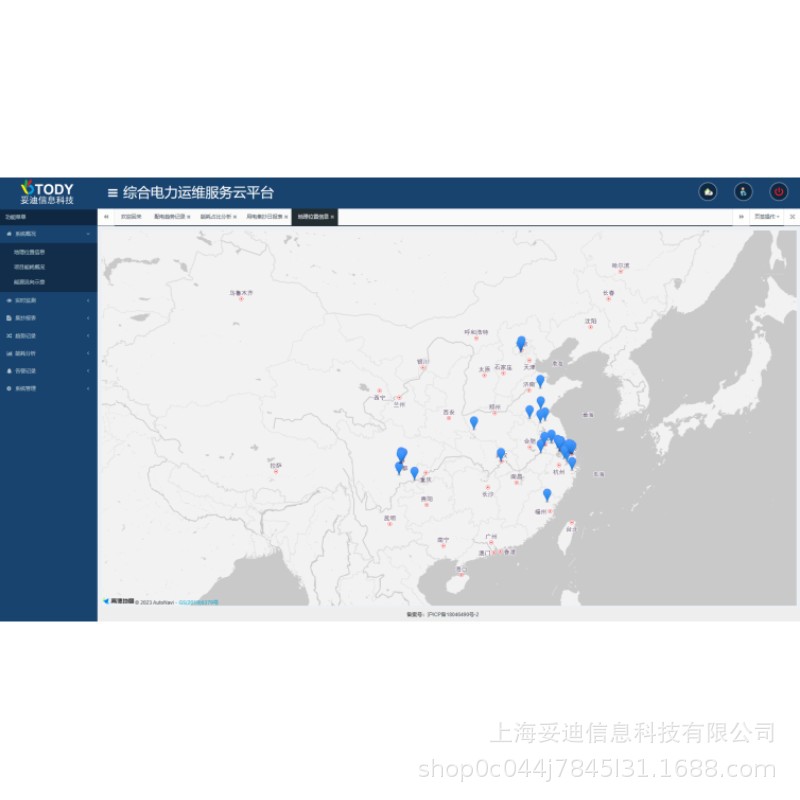Open the first submenu item under home section

click(29, 252)
